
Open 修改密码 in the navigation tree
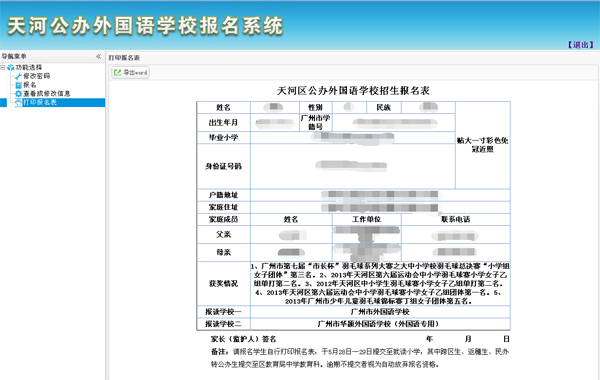(x=36, y=76)
